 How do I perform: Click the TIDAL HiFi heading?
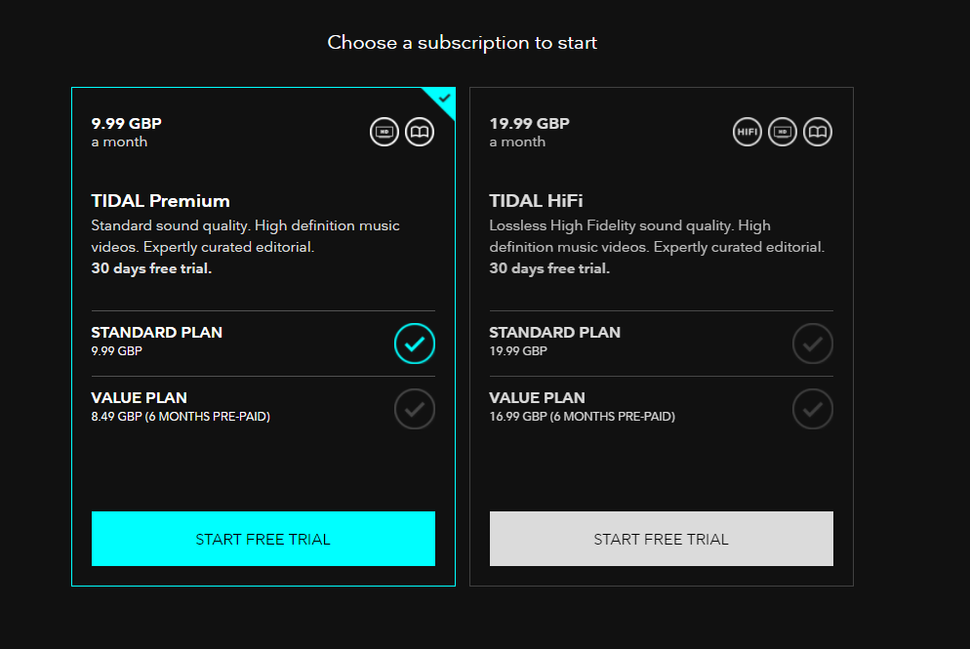[x=536, y=200]
